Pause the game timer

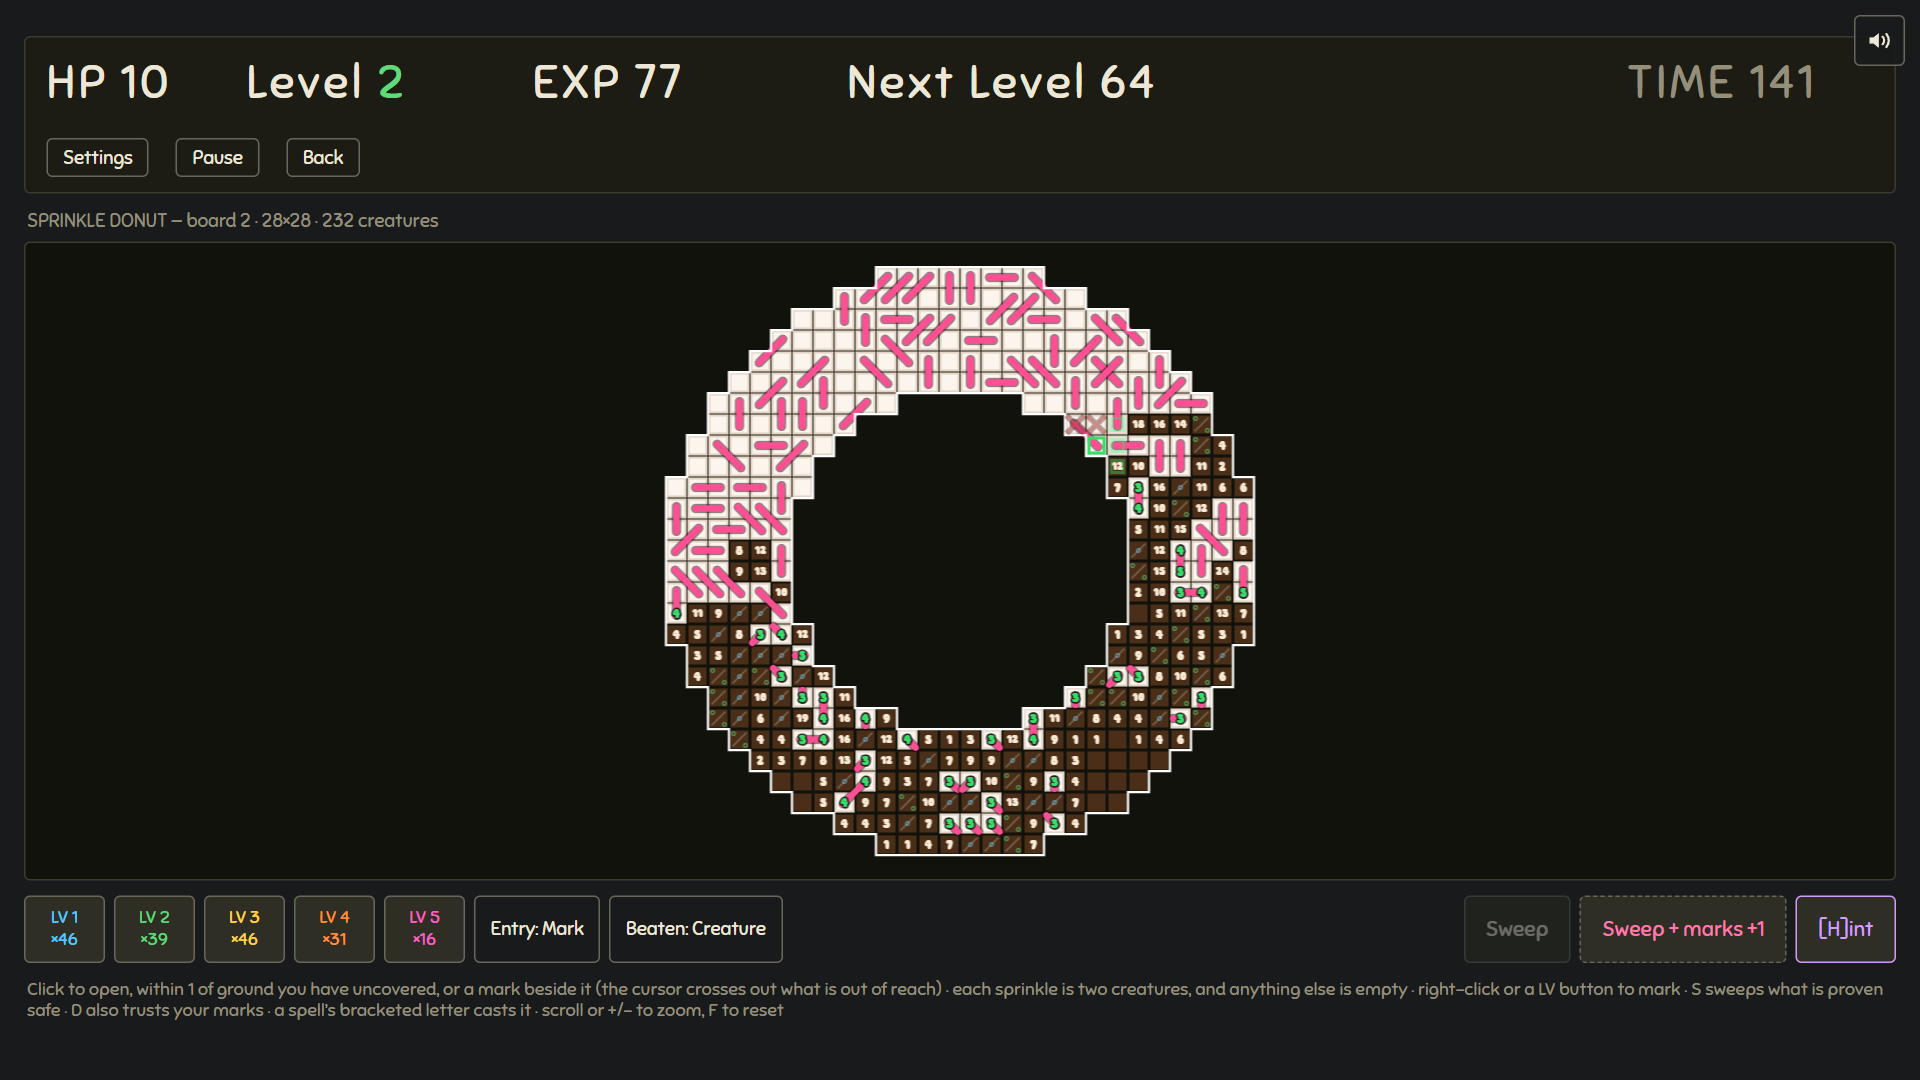(217, 157)
